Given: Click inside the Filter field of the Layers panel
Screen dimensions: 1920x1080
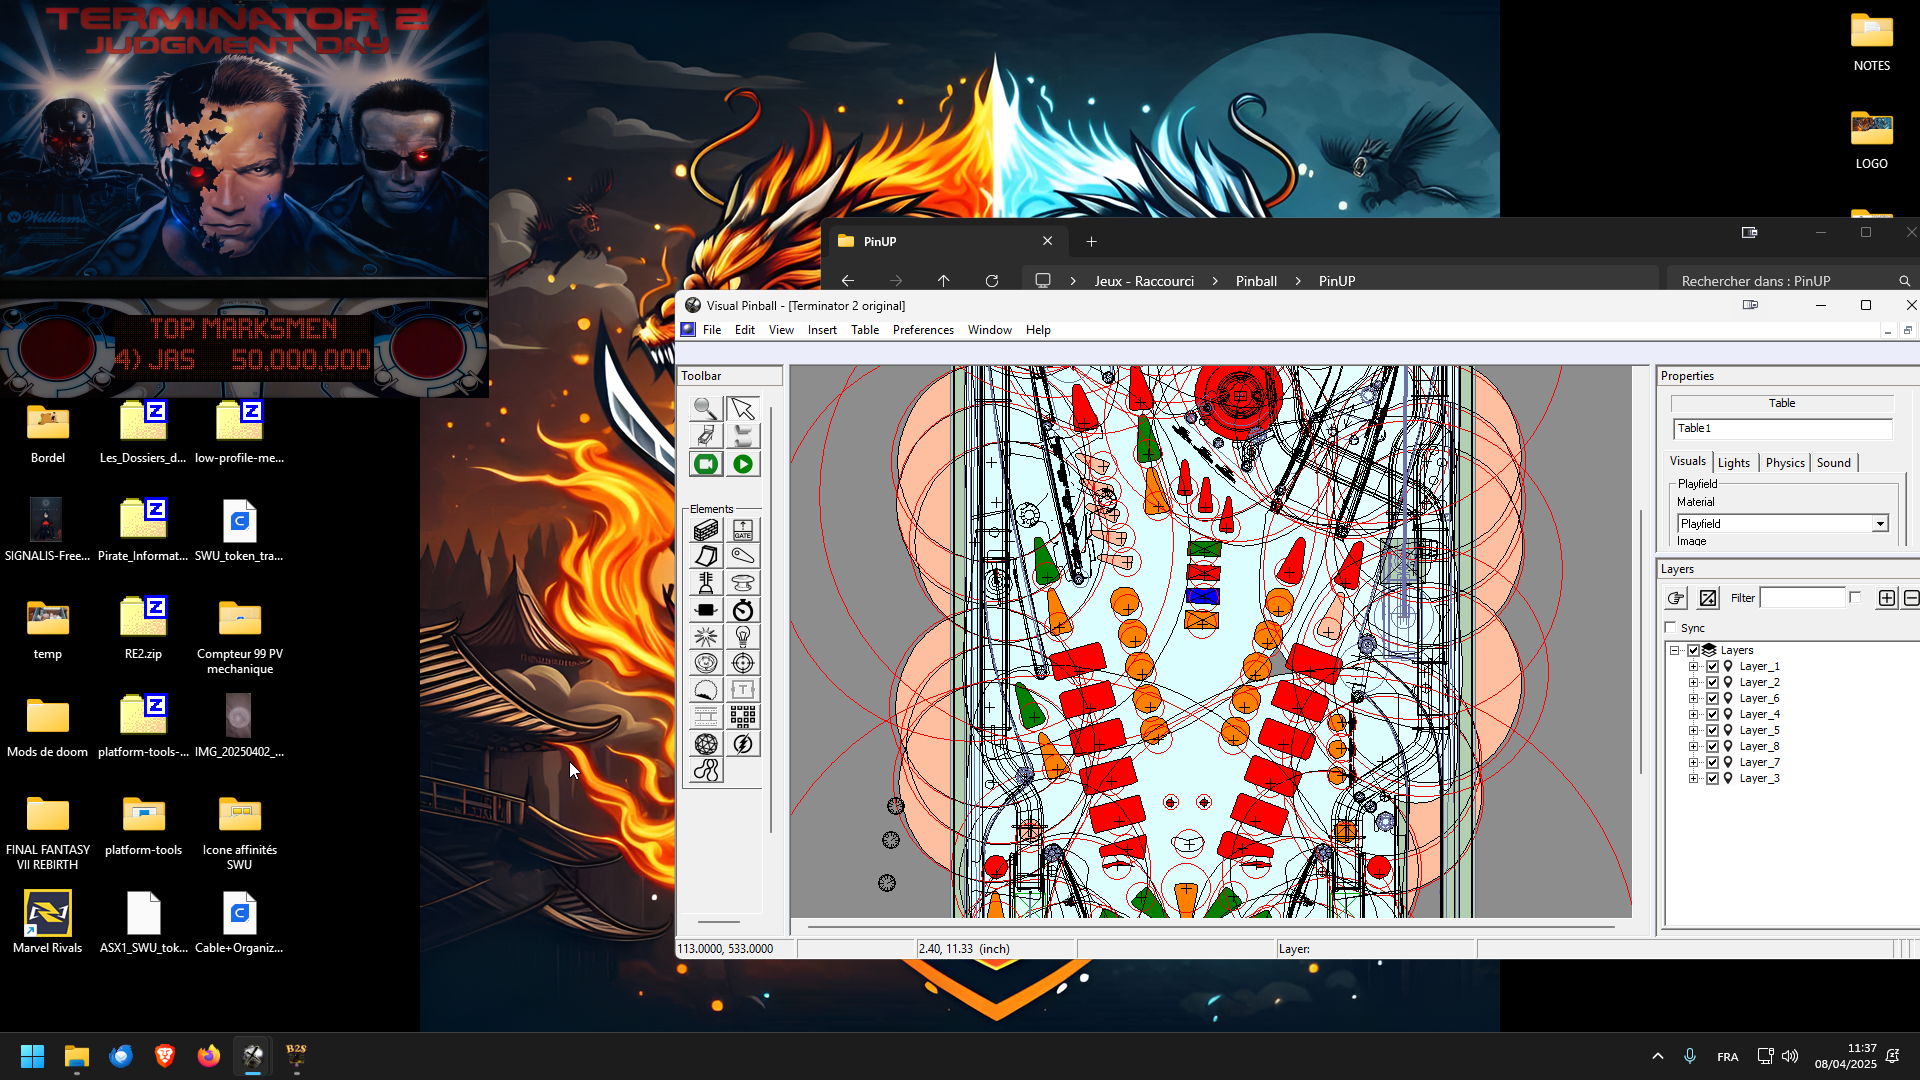Looking at the screenshot, I should point(1803,597).
